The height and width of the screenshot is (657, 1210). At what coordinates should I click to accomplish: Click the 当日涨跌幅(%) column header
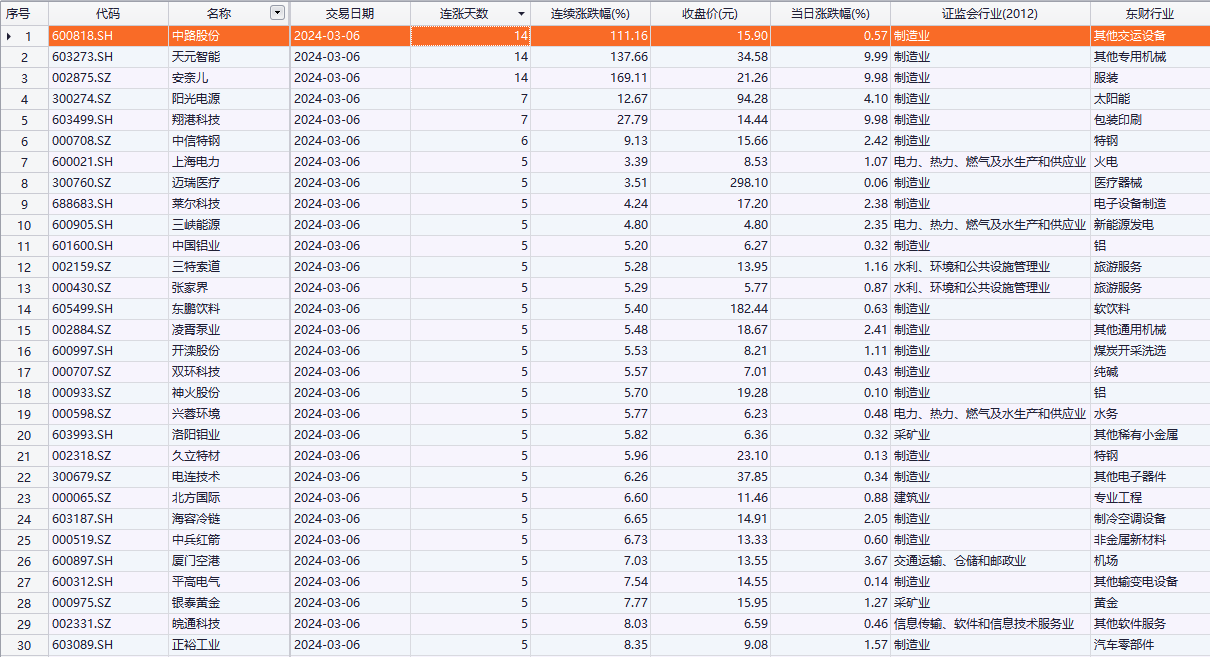coord(829,14)
